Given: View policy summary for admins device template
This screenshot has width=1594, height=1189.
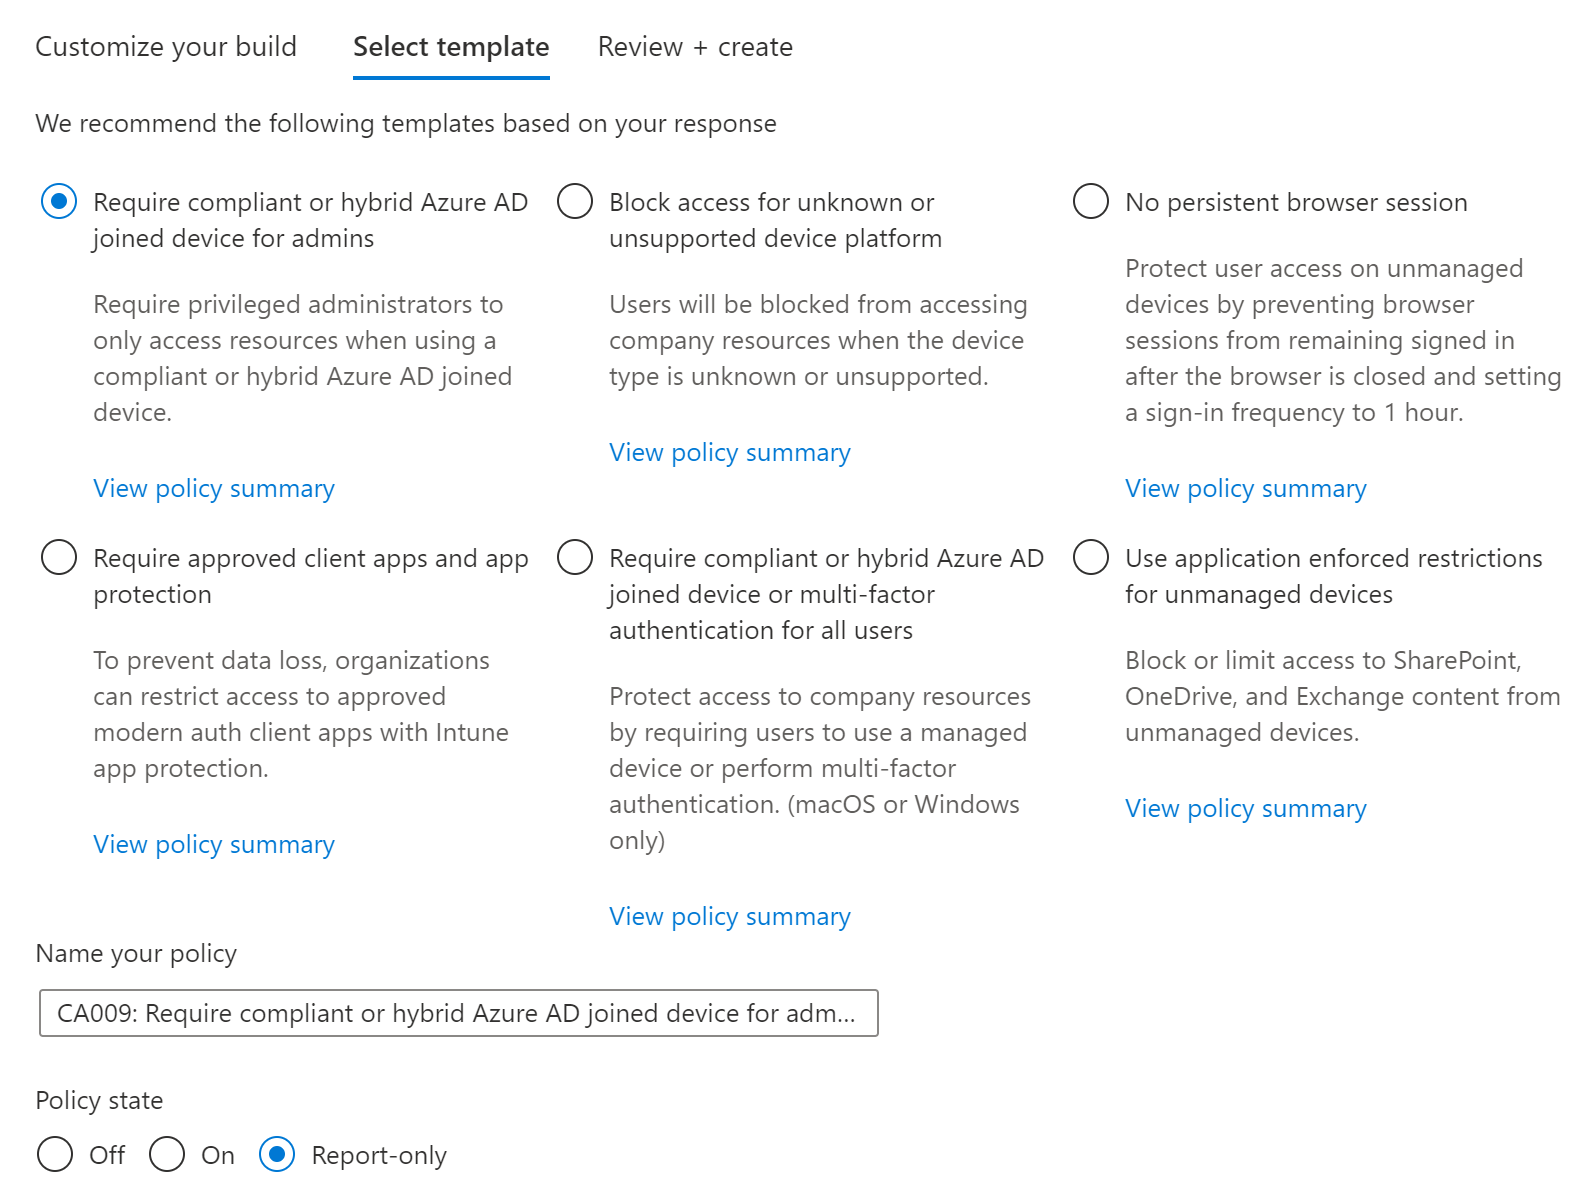Looking at the screenshot, I should pos(214,488).
